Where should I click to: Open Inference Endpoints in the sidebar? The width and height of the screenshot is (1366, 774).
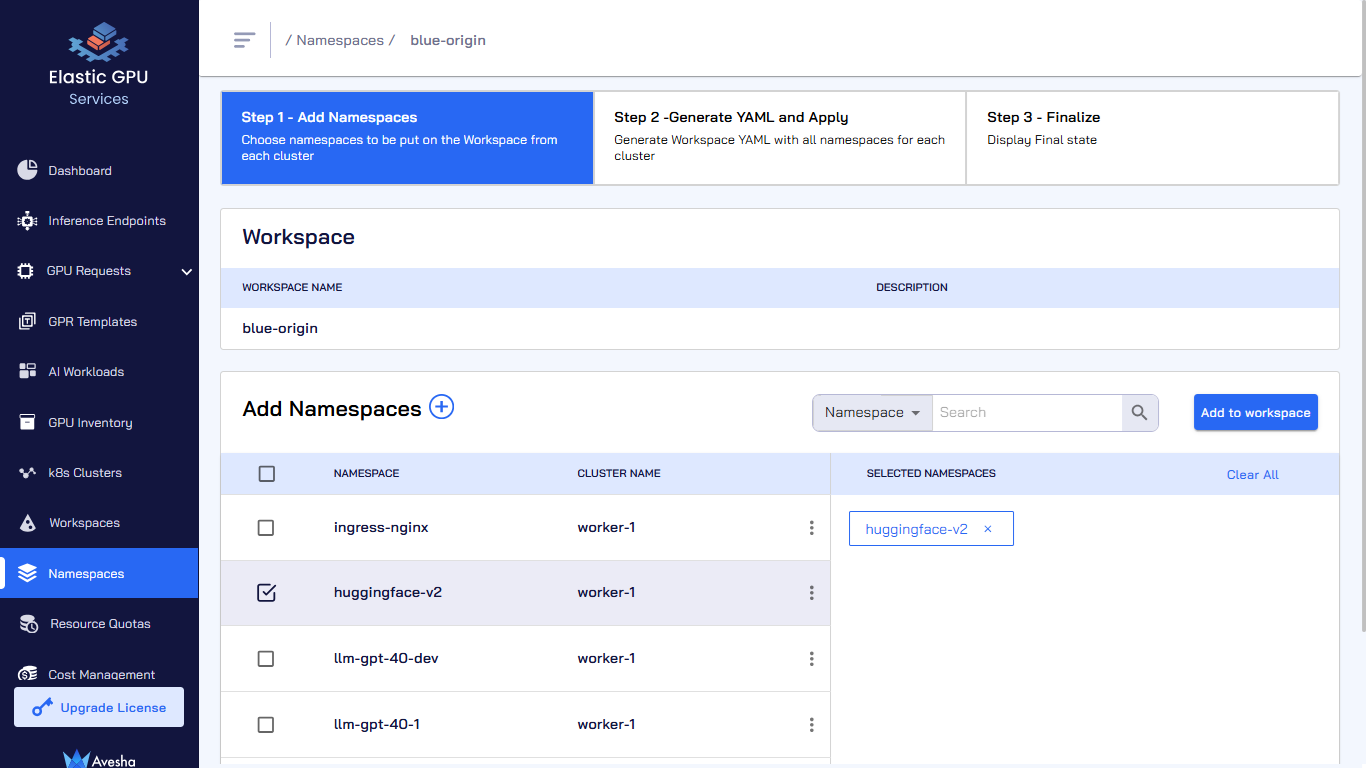pos(99,221)
